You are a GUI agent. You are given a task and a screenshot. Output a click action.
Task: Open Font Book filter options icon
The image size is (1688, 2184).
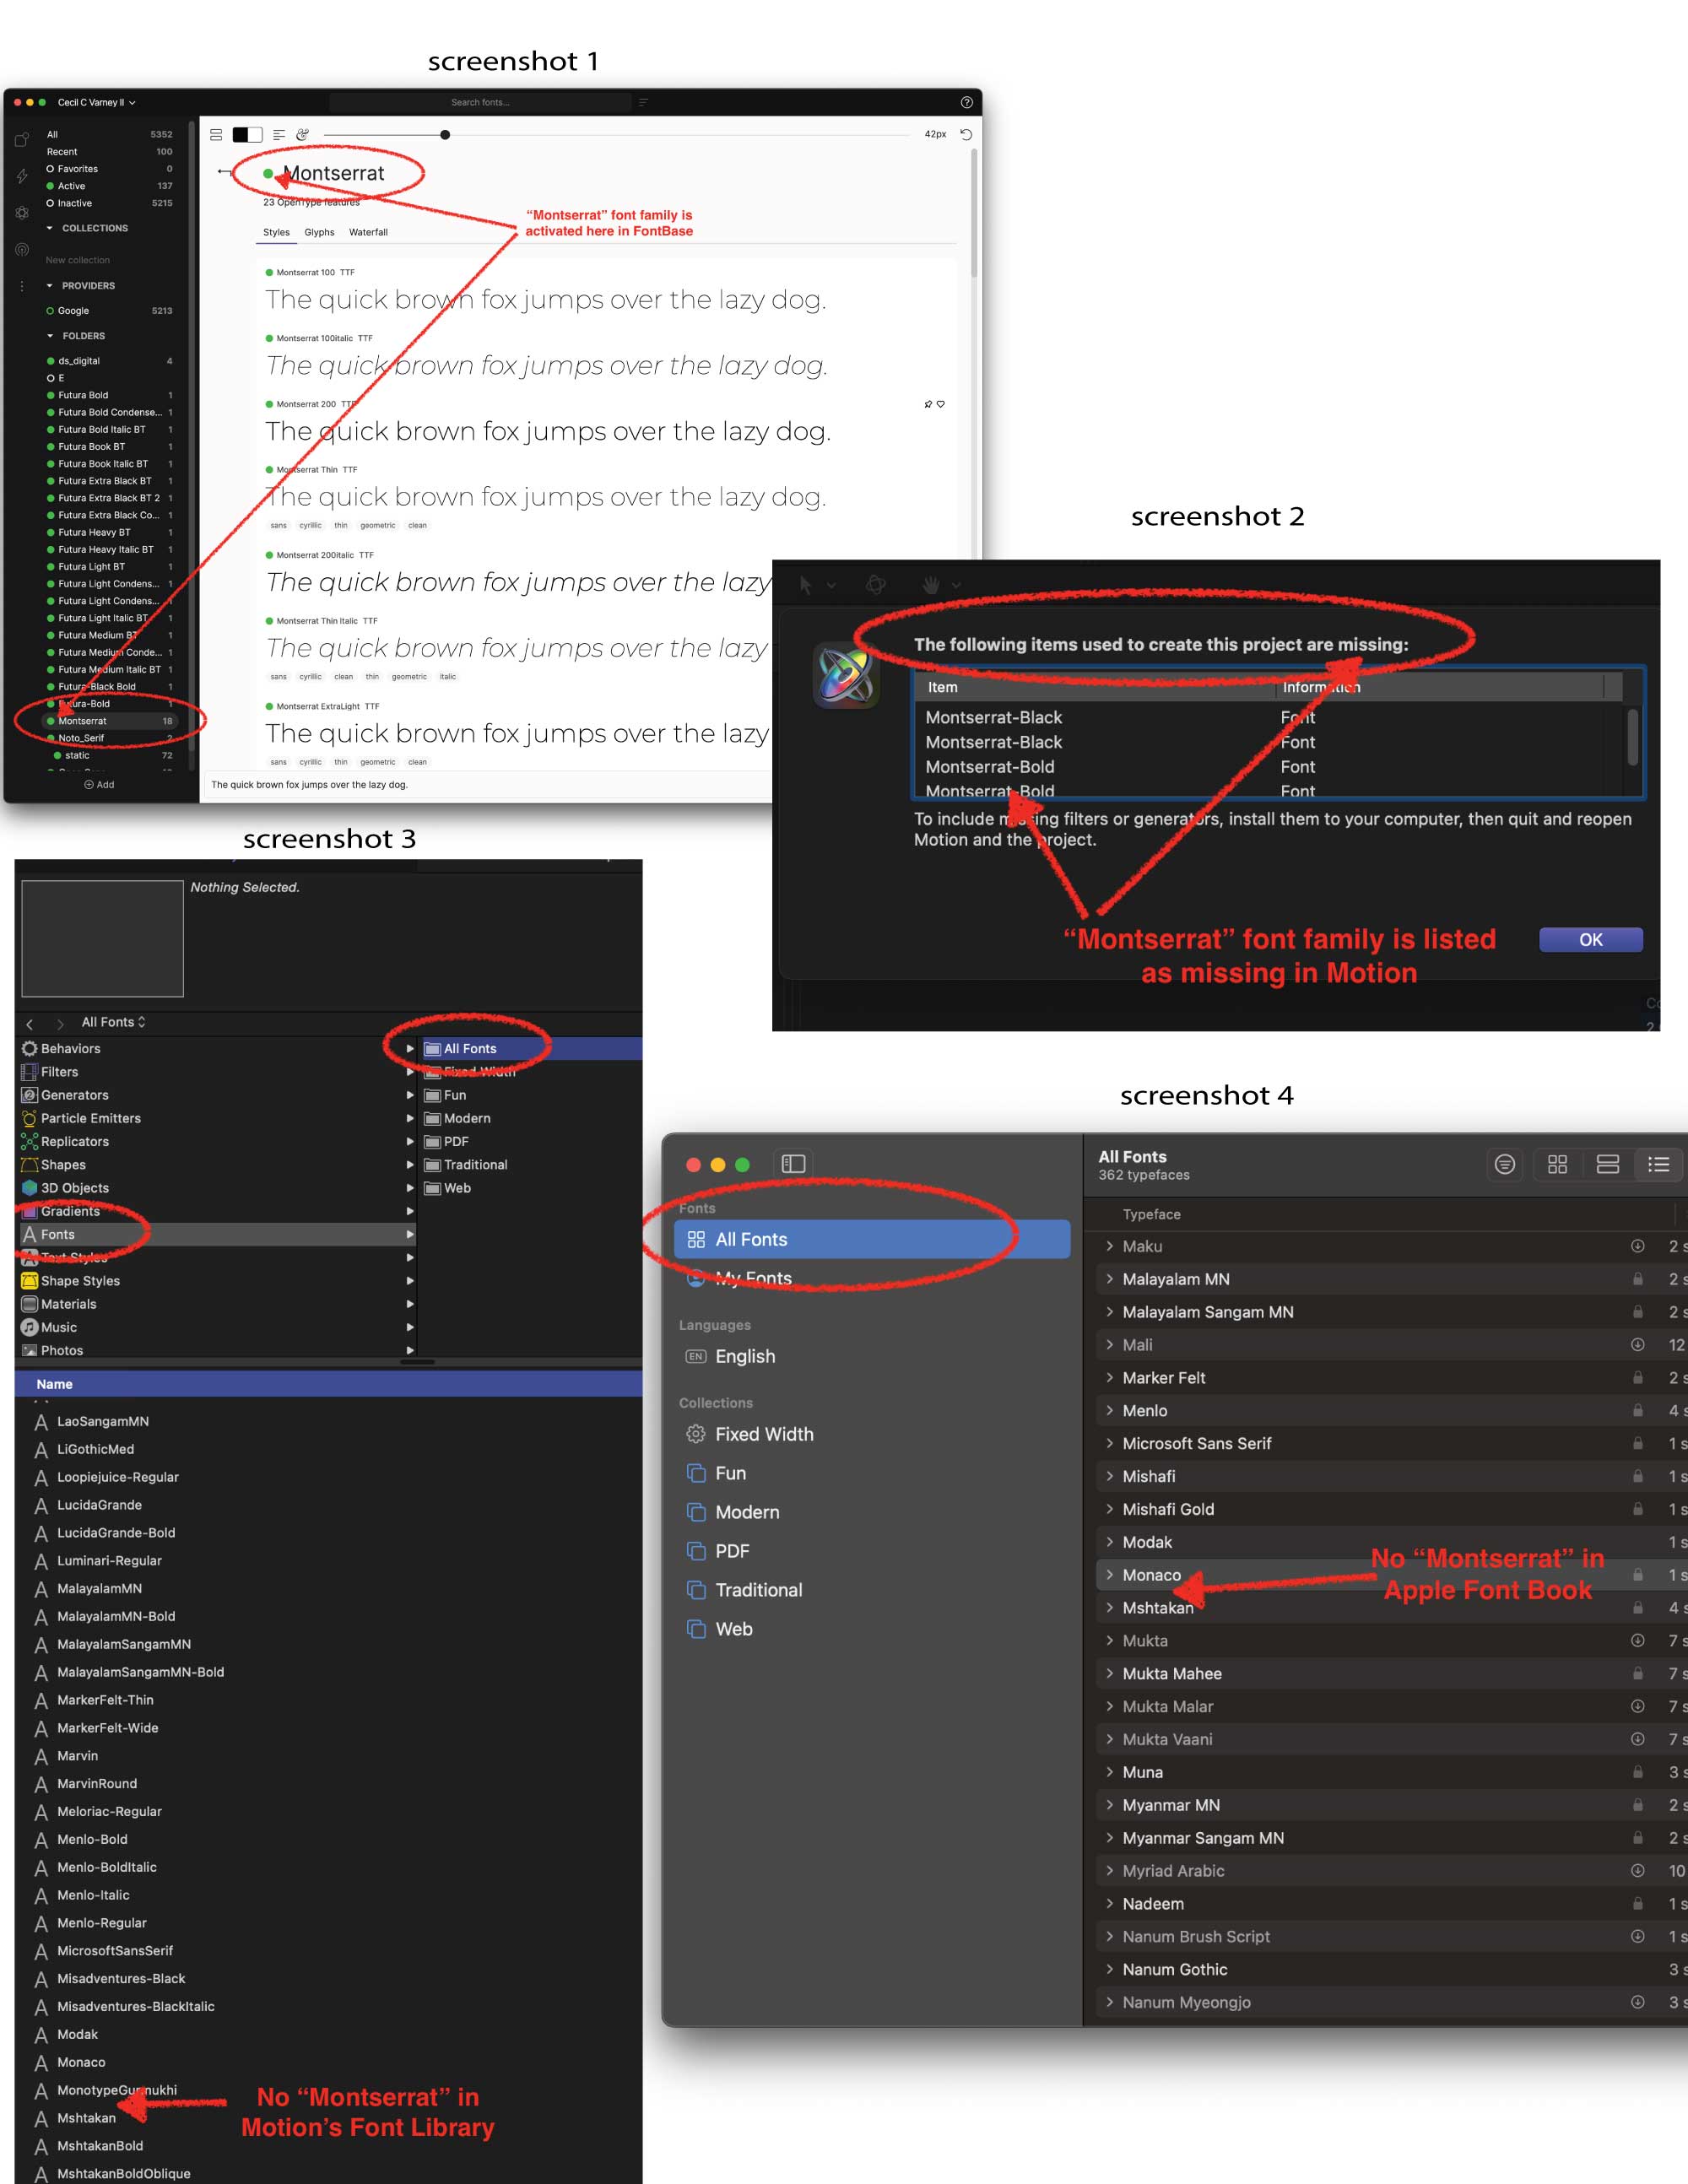tap(1504, 1164)
